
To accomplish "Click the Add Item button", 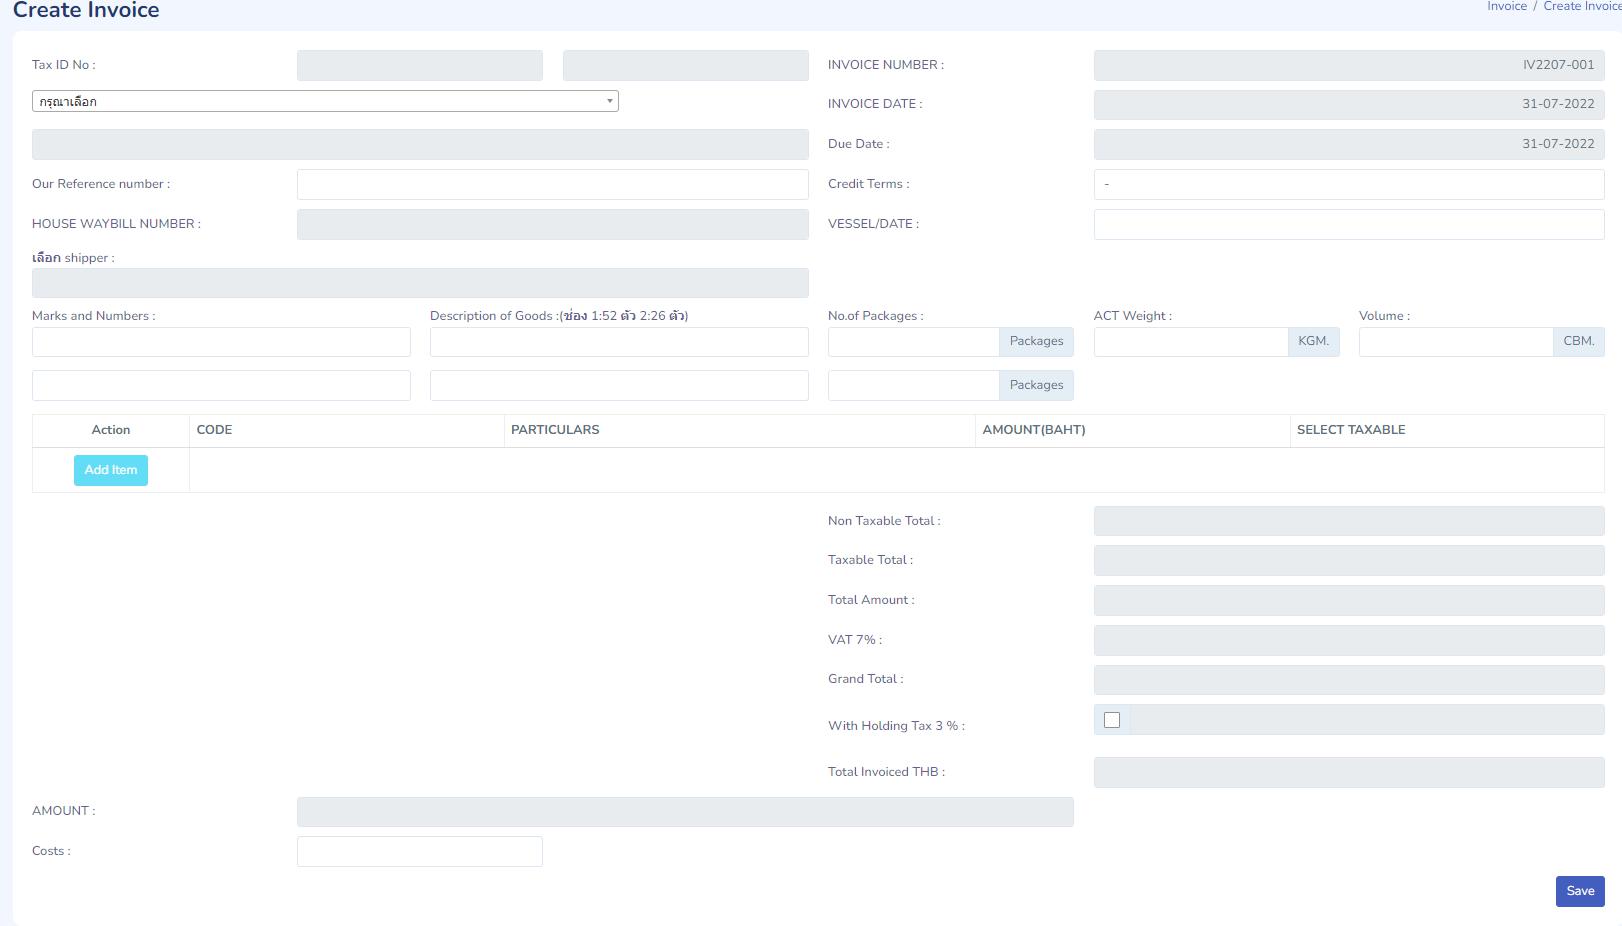I will point(111,470).
